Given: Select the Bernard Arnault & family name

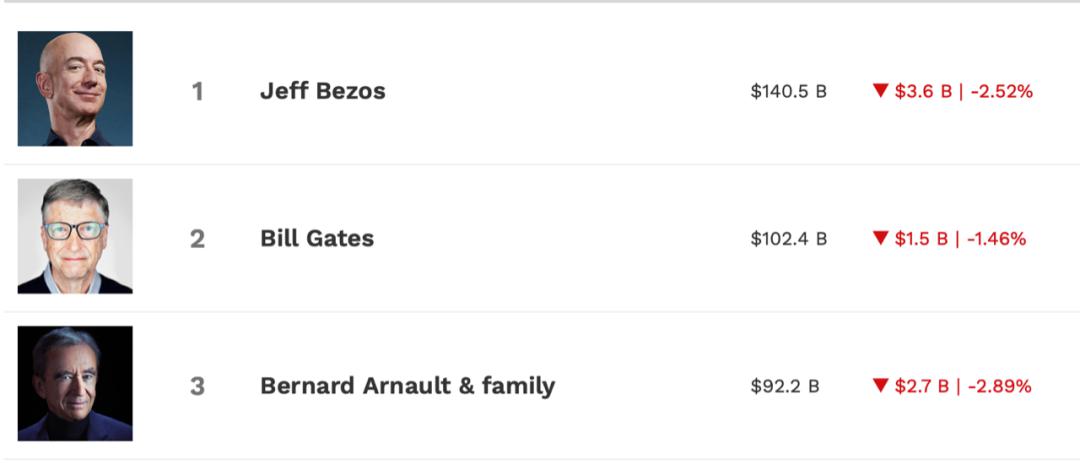Looking at the screenshot, I should tap(407, 385).
